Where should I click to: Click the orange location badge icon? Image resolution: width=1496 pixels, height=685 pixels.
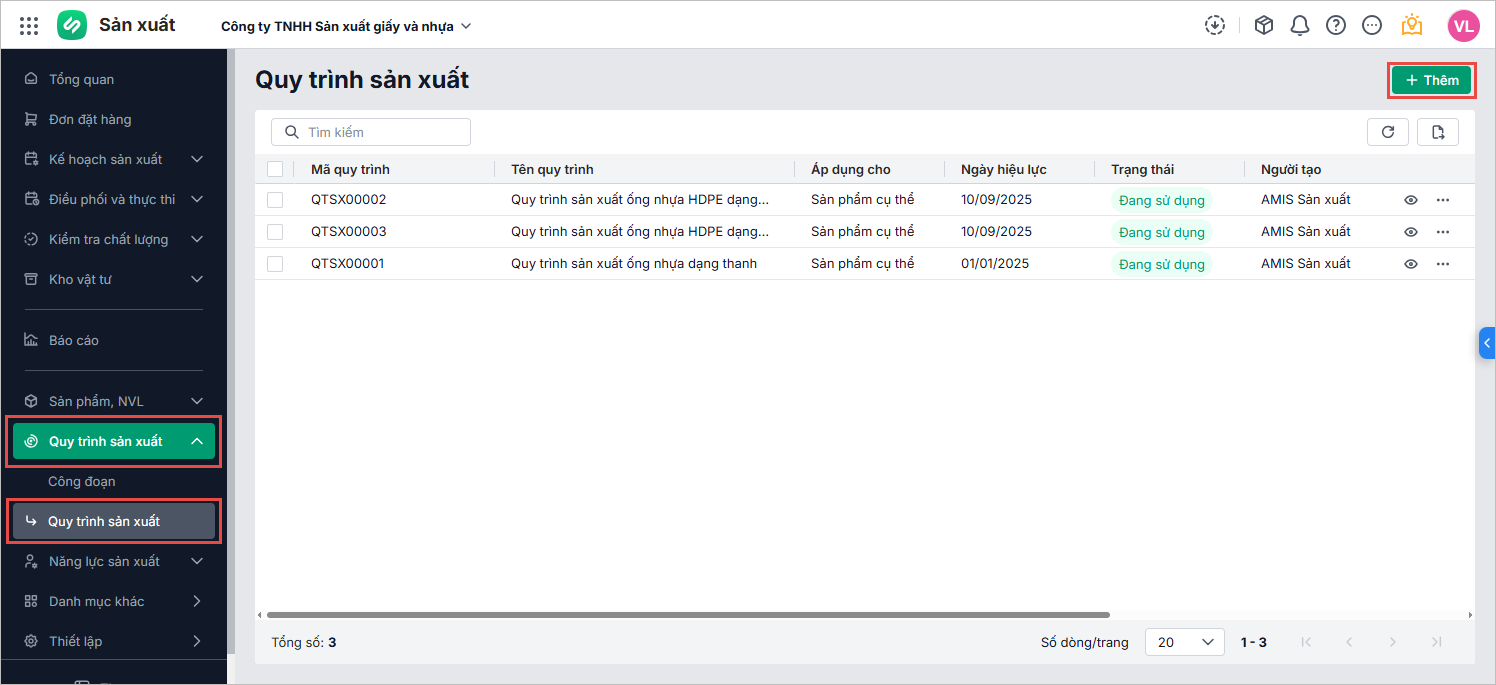(x=1412, y=25)
